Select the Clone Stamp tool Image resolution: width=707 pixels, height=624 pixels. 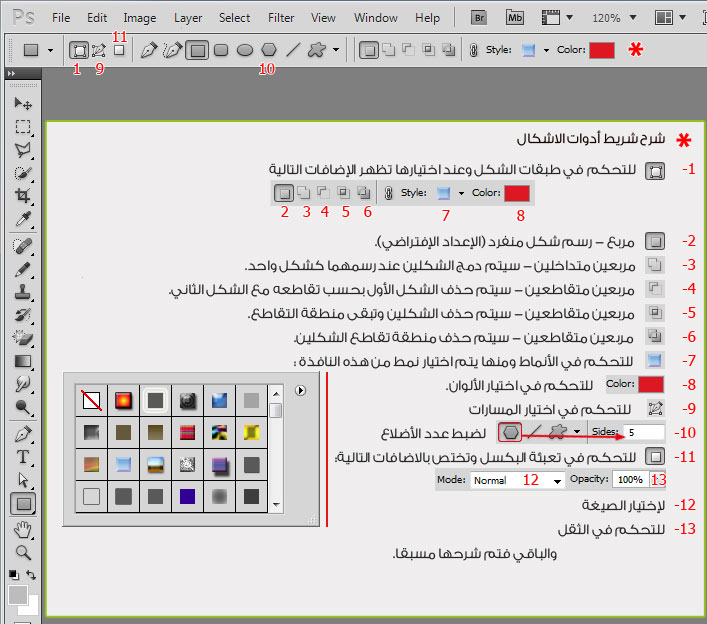pos(23,292)
